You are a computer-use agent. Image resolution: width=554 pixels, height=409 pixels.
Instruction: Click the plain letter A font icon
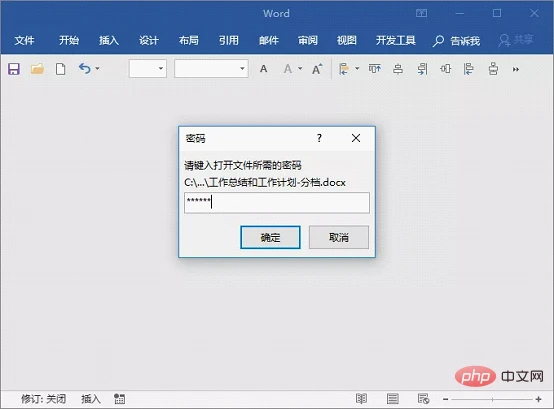click(264, 69)
